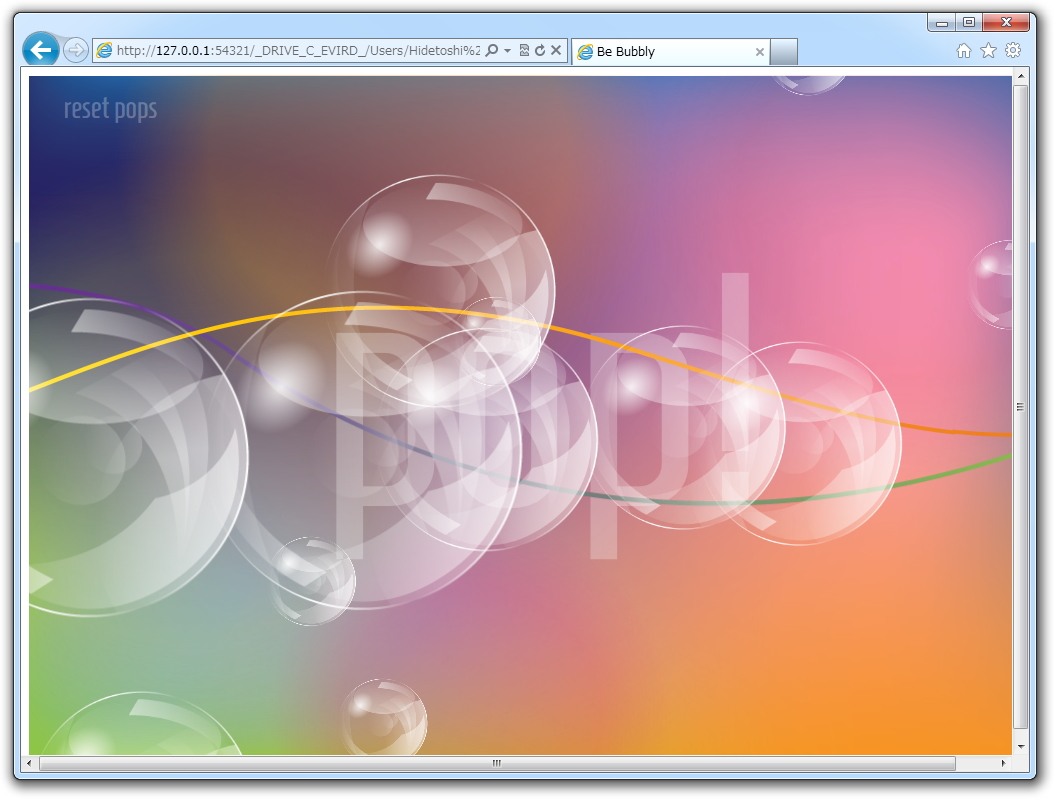
Task: Pop the rightmost bubble overlapping the exclamation mark
Action: click(801, 444)
